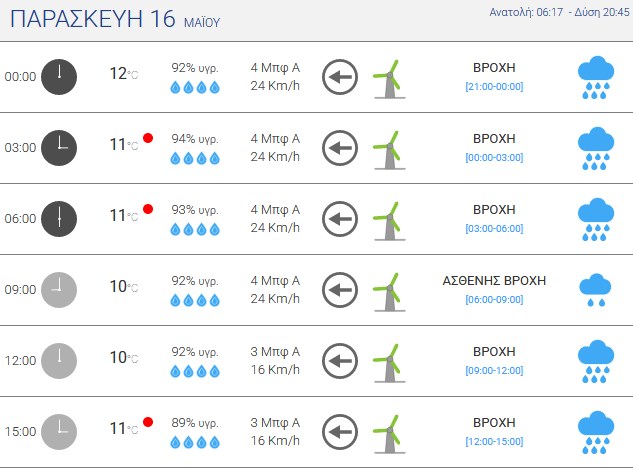
Task: Click the red dot beside 11°C at 03:00
Action: [x=148, y=138]
